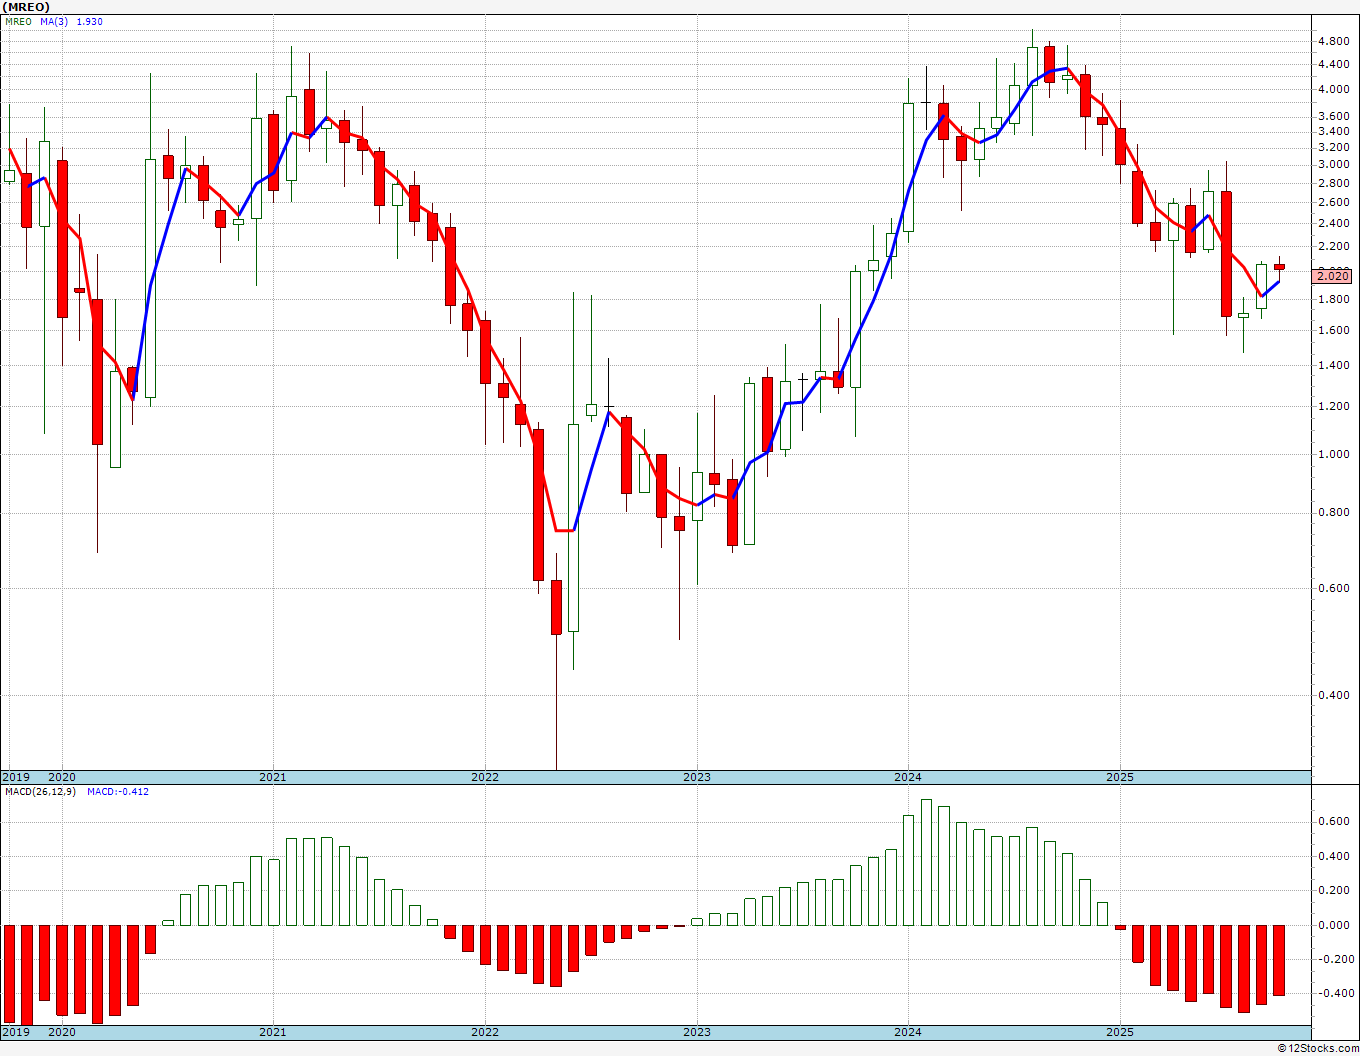Click the (MREO) chart title
1360x1056 pixels.
coord(27,7)
